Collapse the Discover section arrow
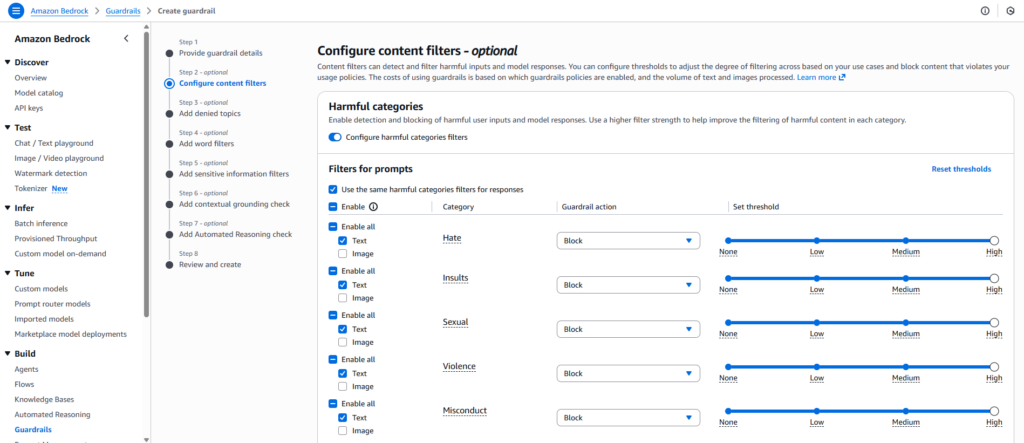 (8, 62)
